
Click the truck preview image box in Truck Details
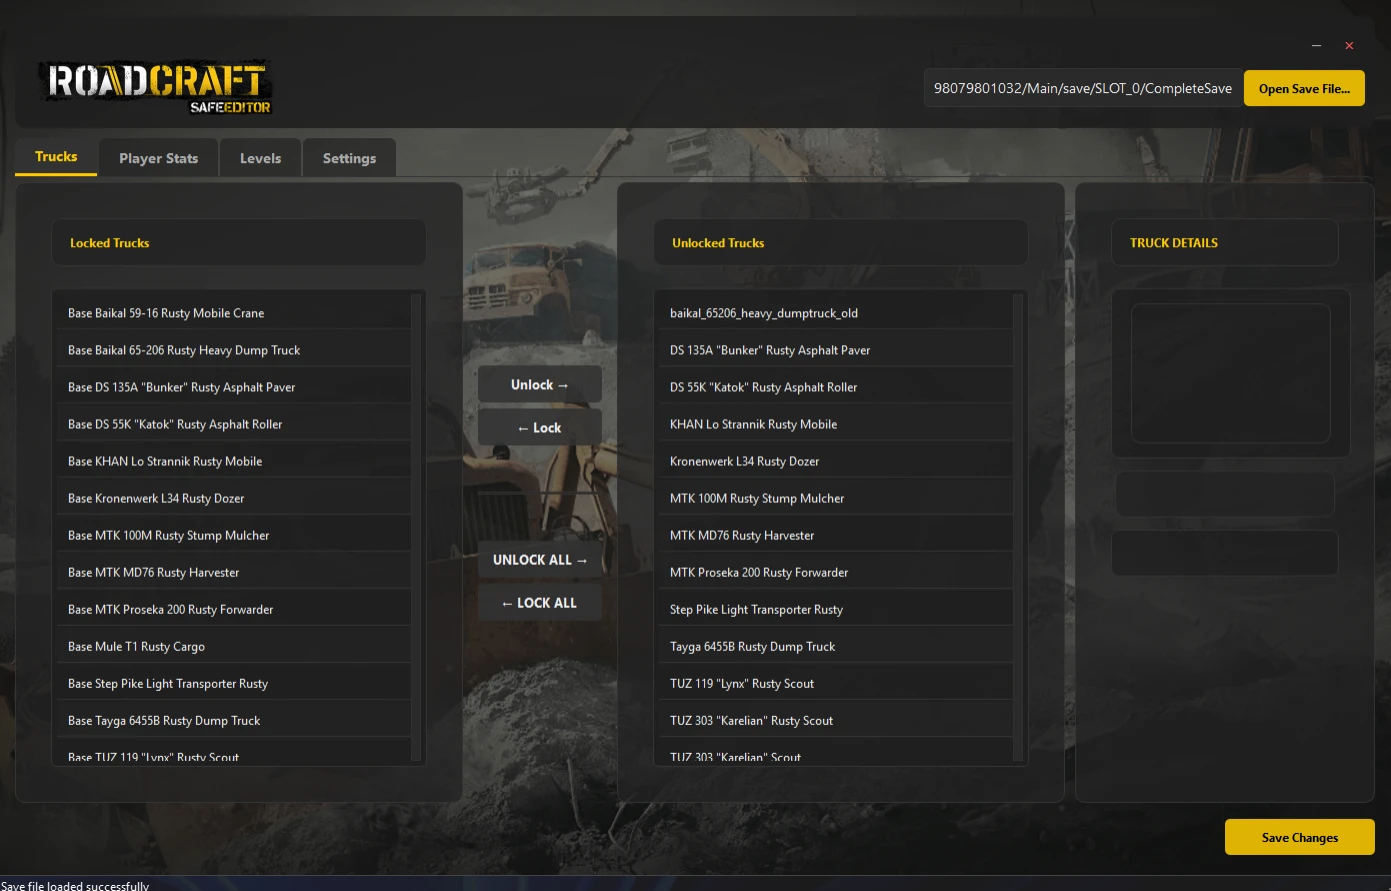[x=1230, y=373]
